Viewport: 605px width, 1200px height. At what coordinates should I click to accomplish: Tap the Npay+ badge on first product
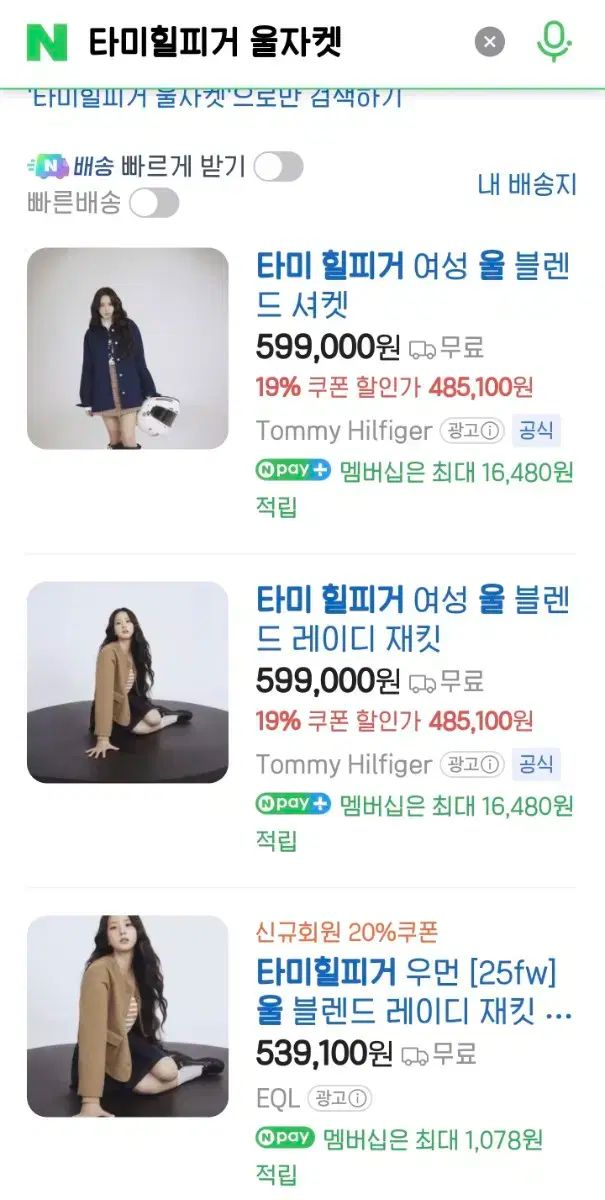coord(293,470)
